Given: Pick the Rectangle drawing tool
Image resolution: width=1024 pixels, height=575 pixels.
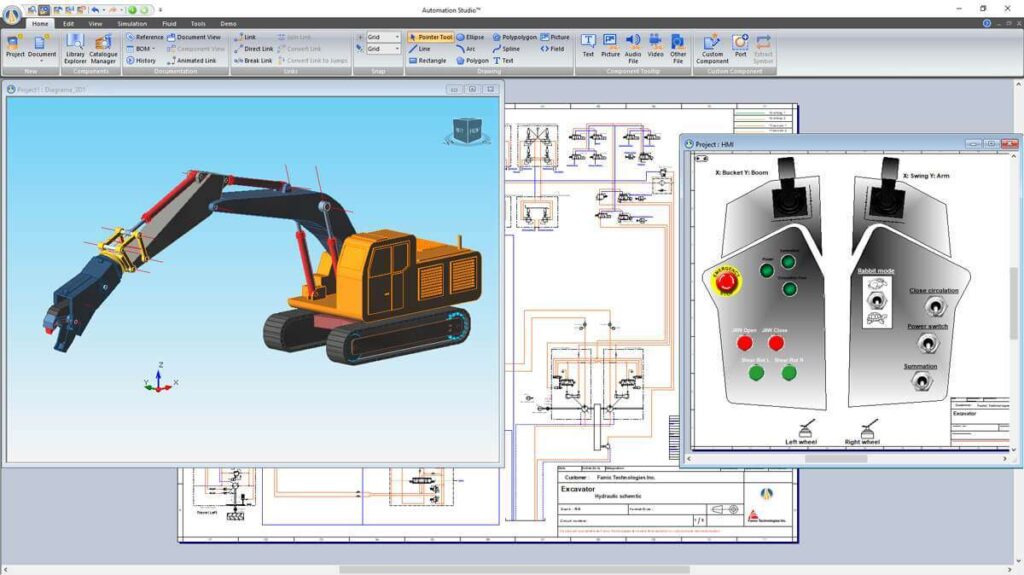Looking at the screenshot, I should pyautogui.click(x=427, y=60).
